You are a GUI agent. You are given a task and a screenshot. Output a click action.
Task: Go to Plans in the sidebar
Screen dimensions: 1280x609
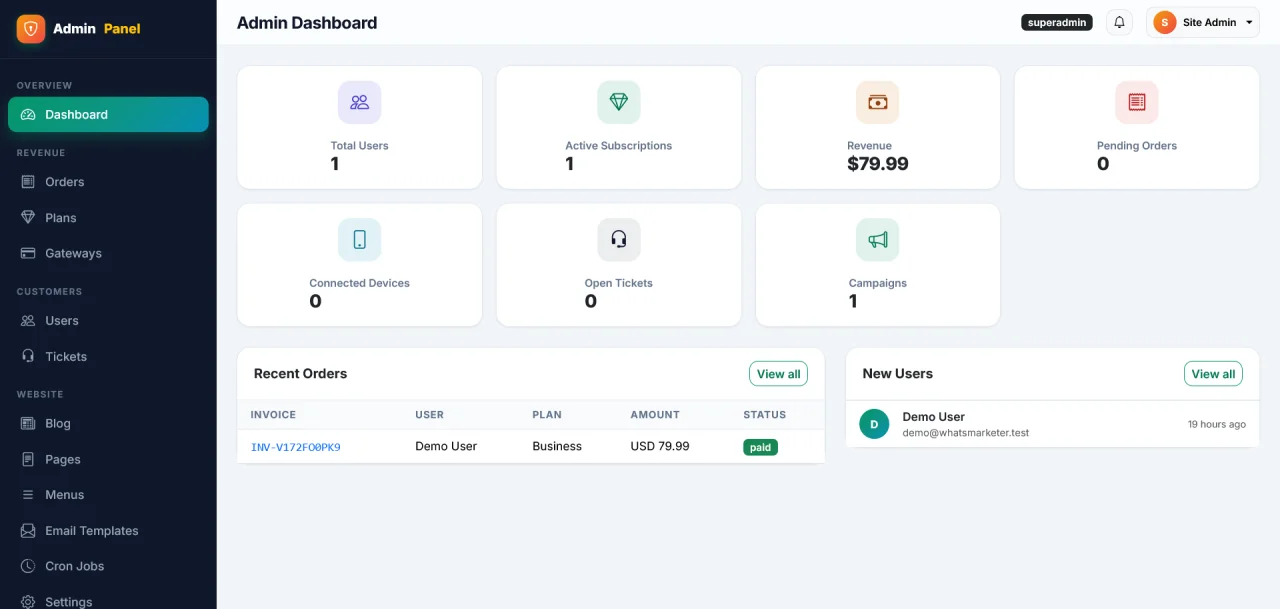[x=108, y=217]
